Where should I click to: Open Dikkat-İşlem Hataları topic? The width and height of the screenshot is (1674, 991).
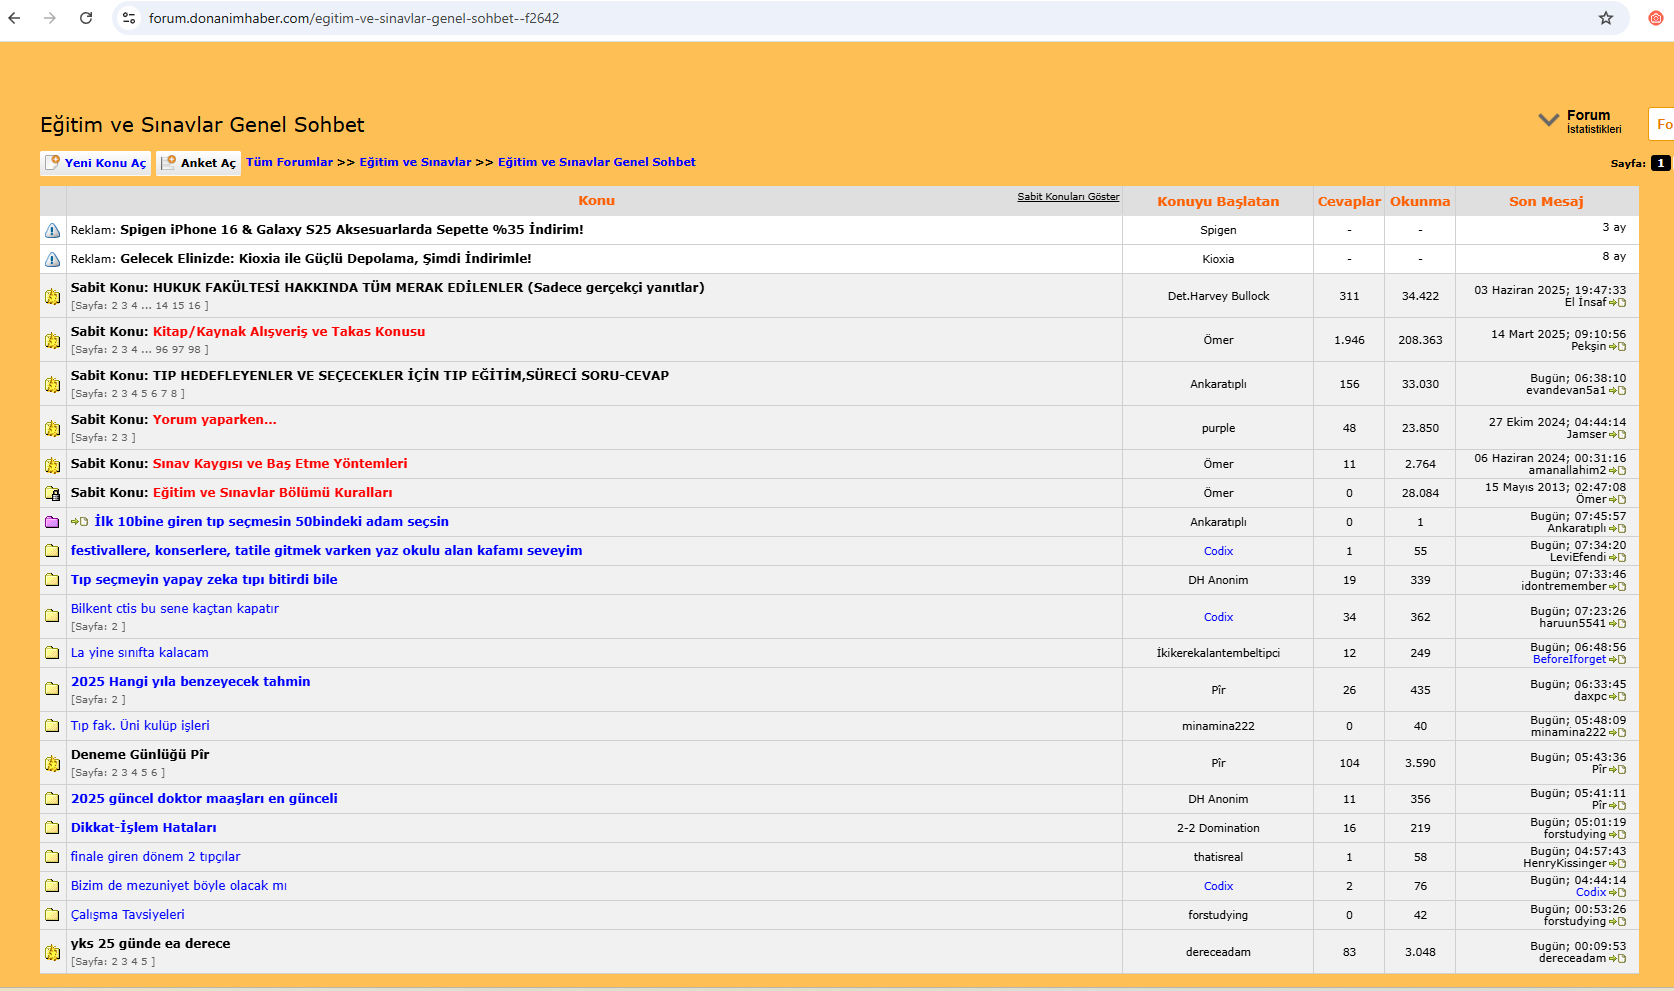point(144,827)
